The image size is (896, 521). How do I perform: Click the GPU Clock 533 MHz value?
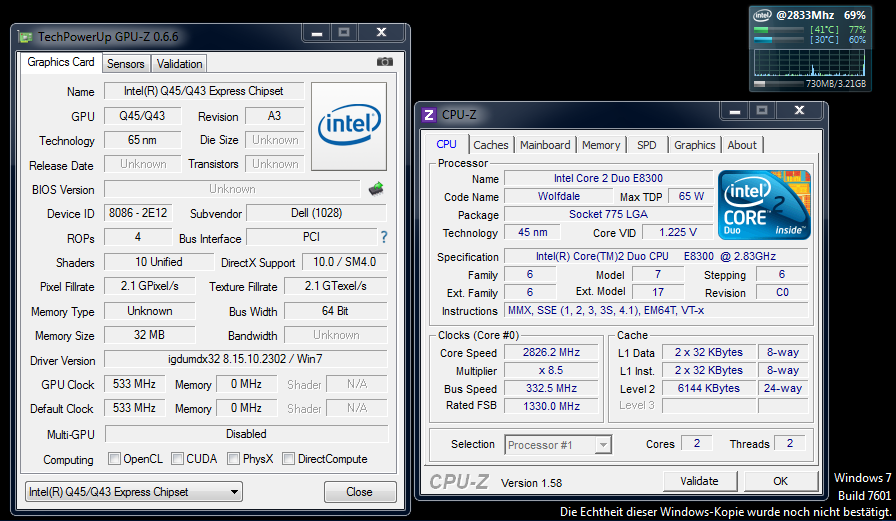pos(134,384)
